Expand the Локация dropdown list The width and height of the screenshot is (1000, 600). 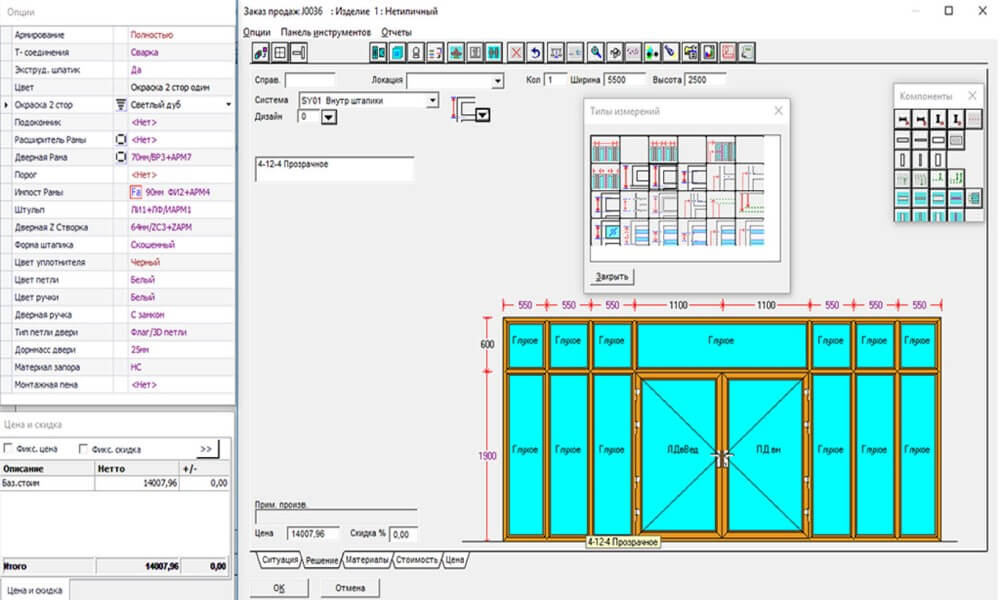[x=497, y=81]
